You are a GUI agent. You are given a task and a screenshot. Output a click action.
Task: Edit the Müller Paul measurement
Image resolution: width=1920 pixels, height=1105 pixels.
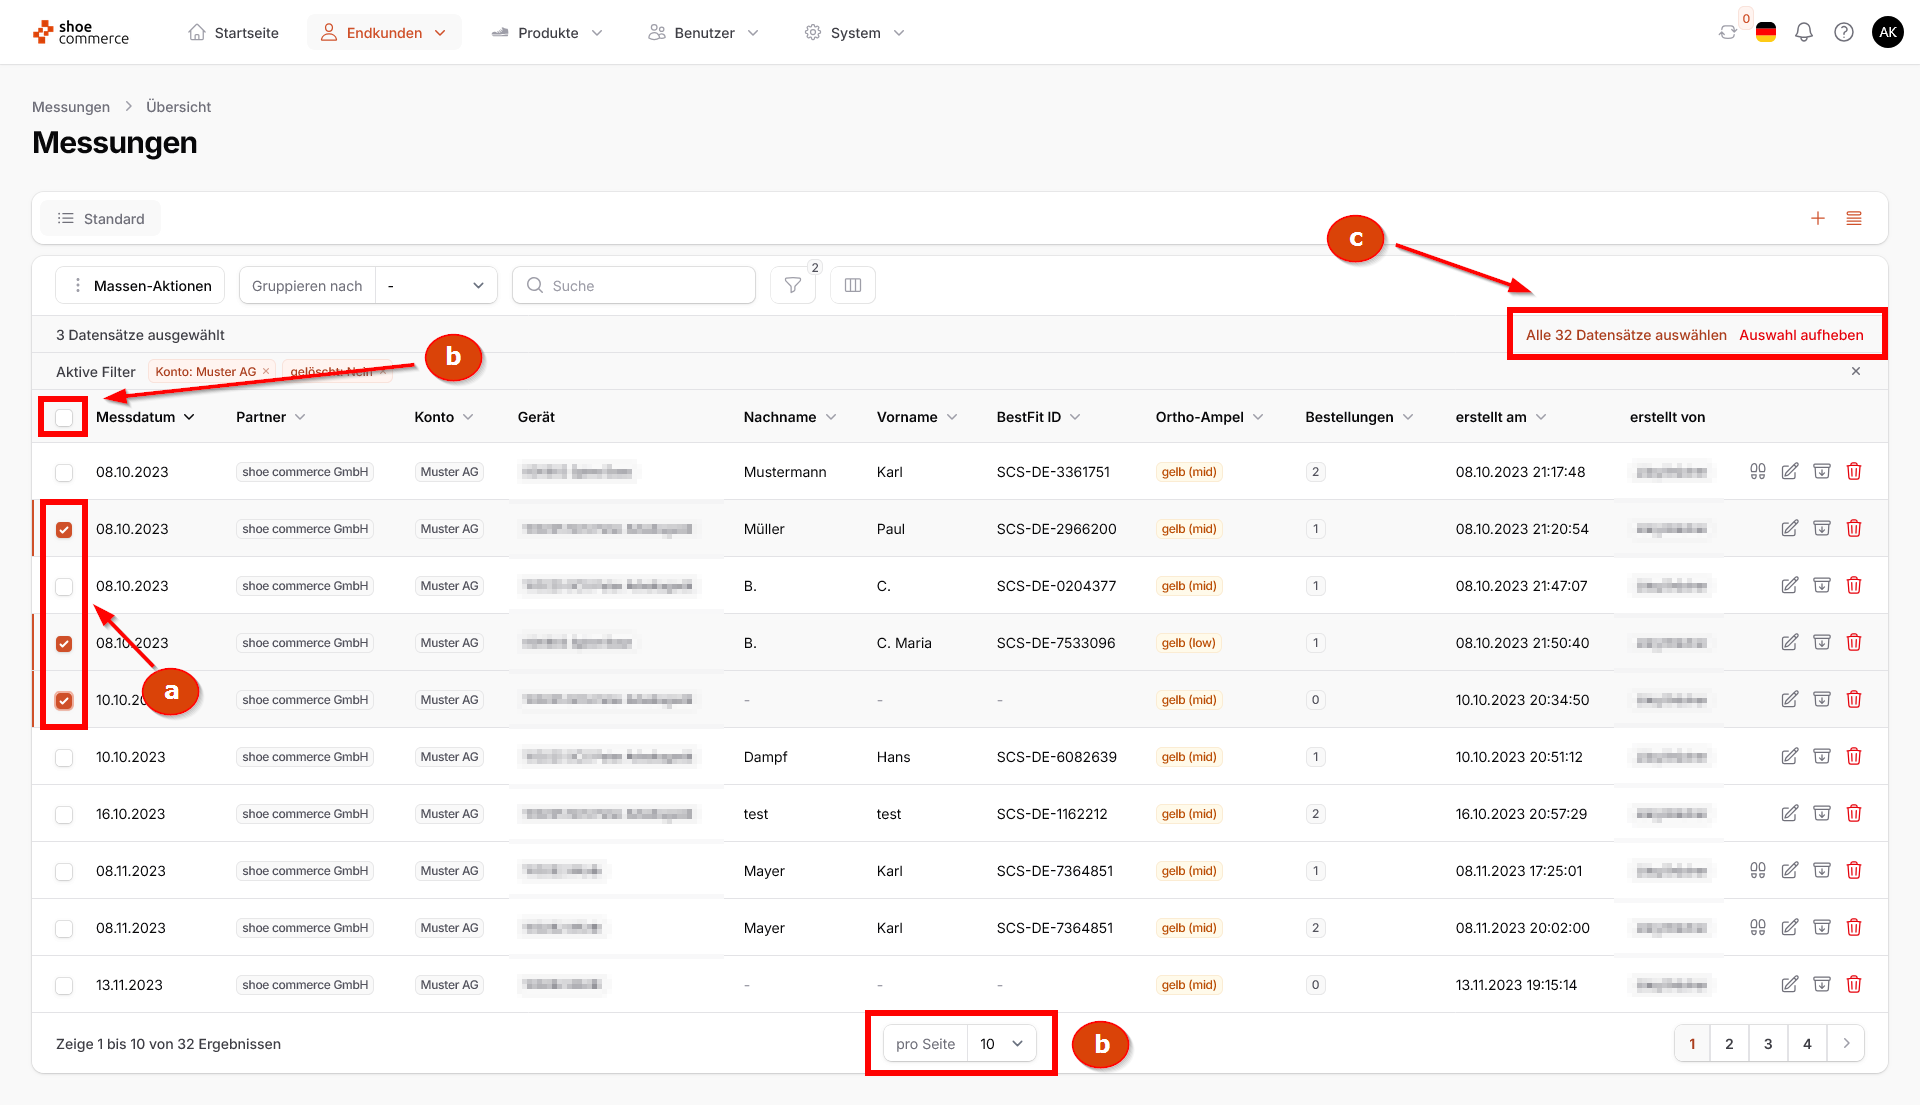pyautogui.click(x=1790, y=528)
